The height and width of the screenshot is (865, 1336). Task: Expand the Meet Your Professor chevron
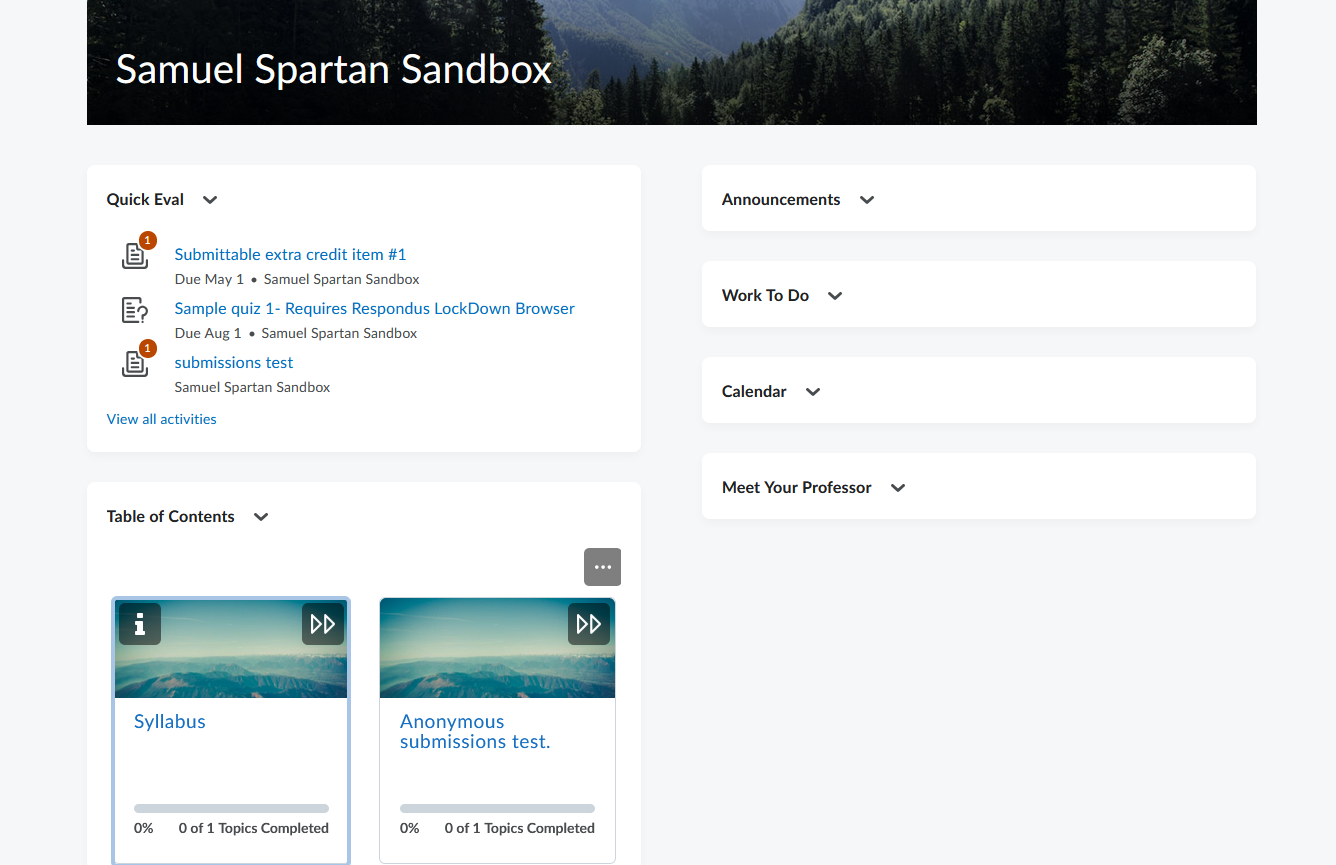(x=898, y=488)
